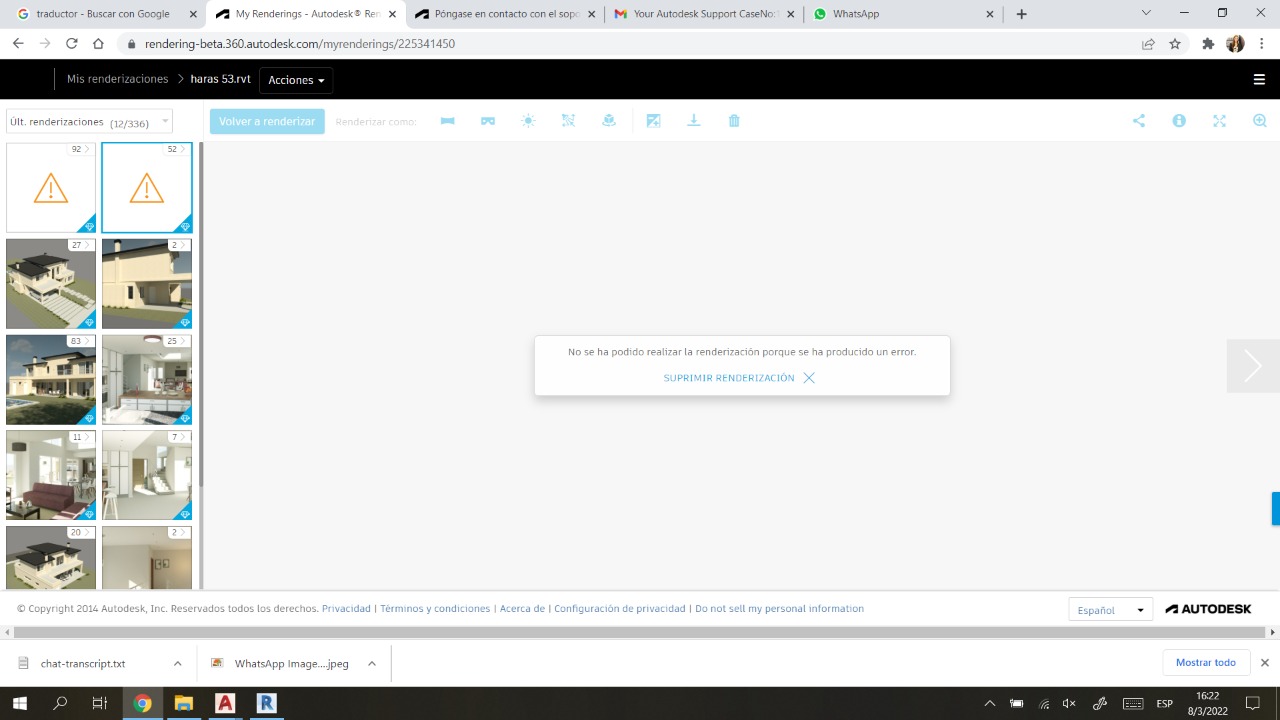Toggle the full screen icon

(x=1219, y=121)
